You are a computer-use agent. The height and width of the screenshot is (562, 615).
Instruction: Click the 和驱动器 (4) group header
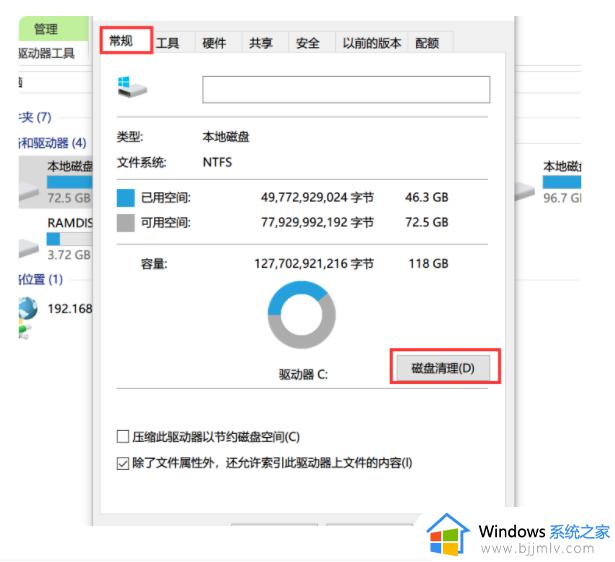coord(53,143)
